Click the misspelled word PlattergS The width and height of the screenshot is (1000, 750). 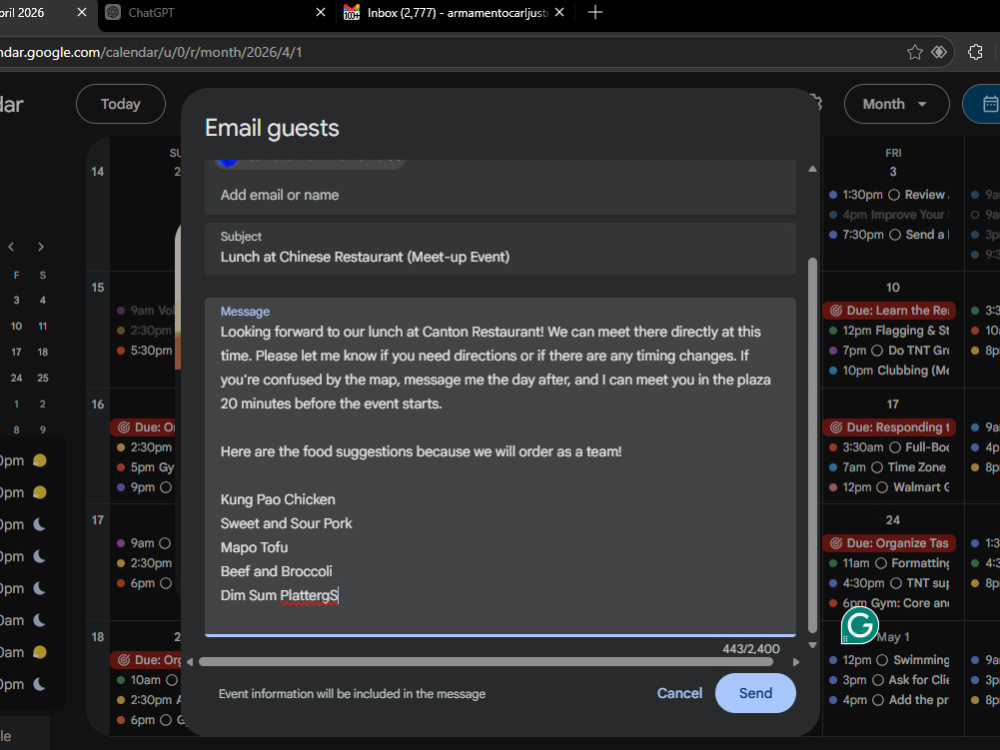309,596
